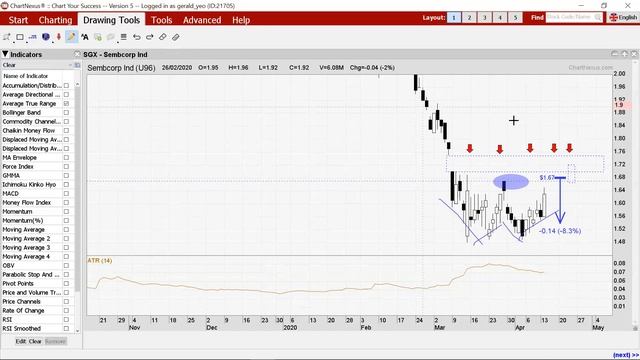Open the line style dropdown arrow

click(x=118, y=42)
